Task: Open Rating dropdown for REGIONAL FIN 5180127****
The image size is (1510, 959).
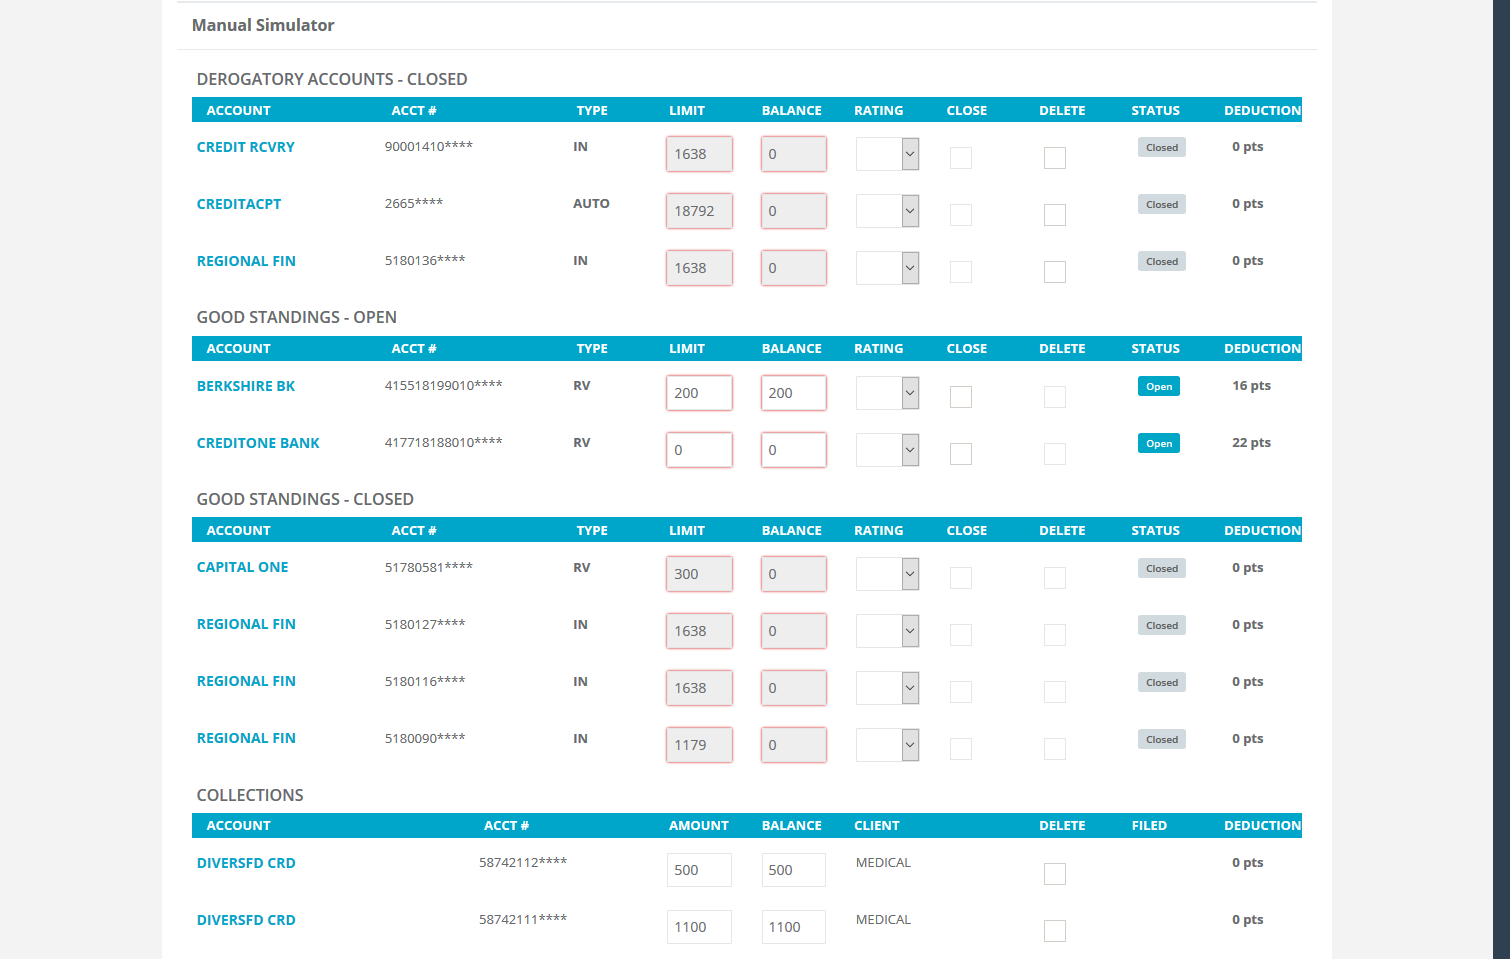Action: (x=887, y=631)
